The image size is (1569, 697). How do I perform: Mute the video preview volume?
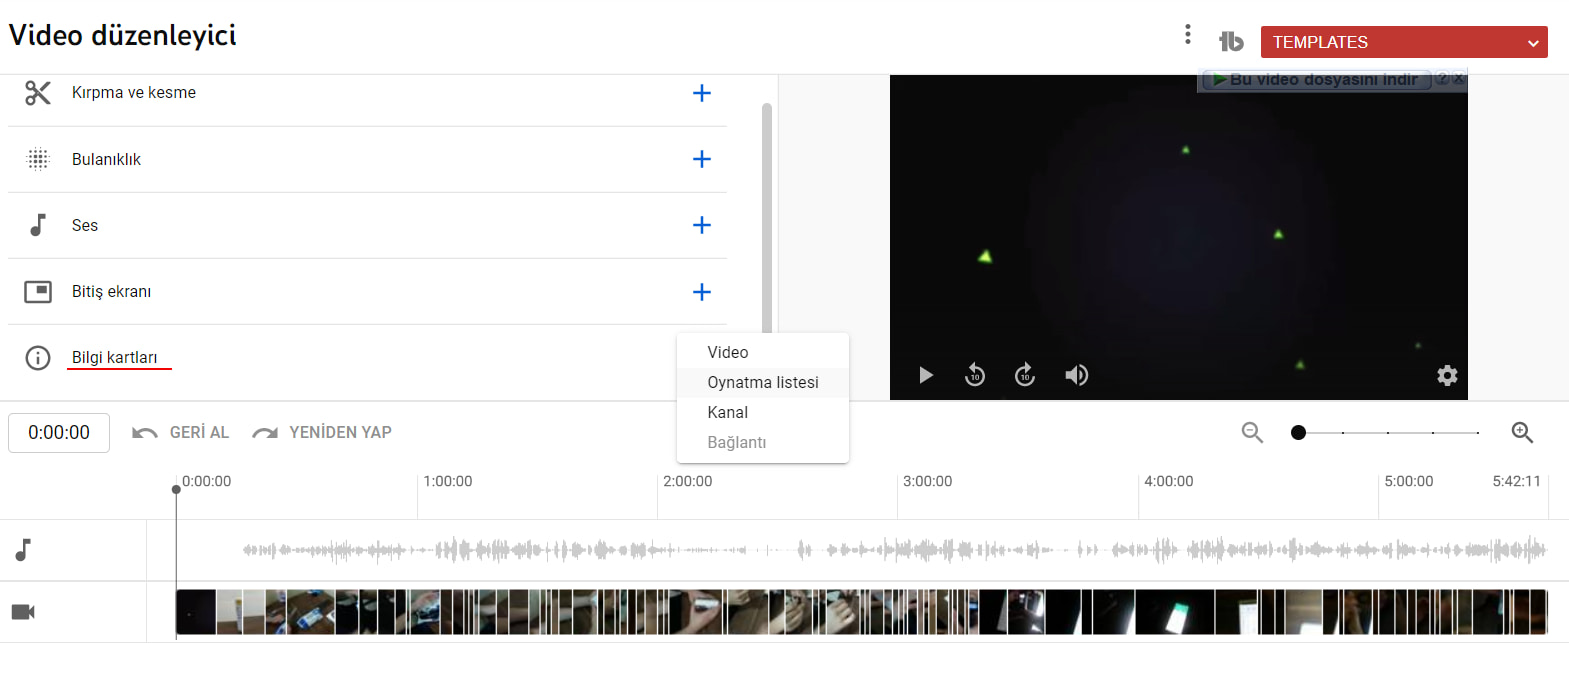click(1076, 375)
